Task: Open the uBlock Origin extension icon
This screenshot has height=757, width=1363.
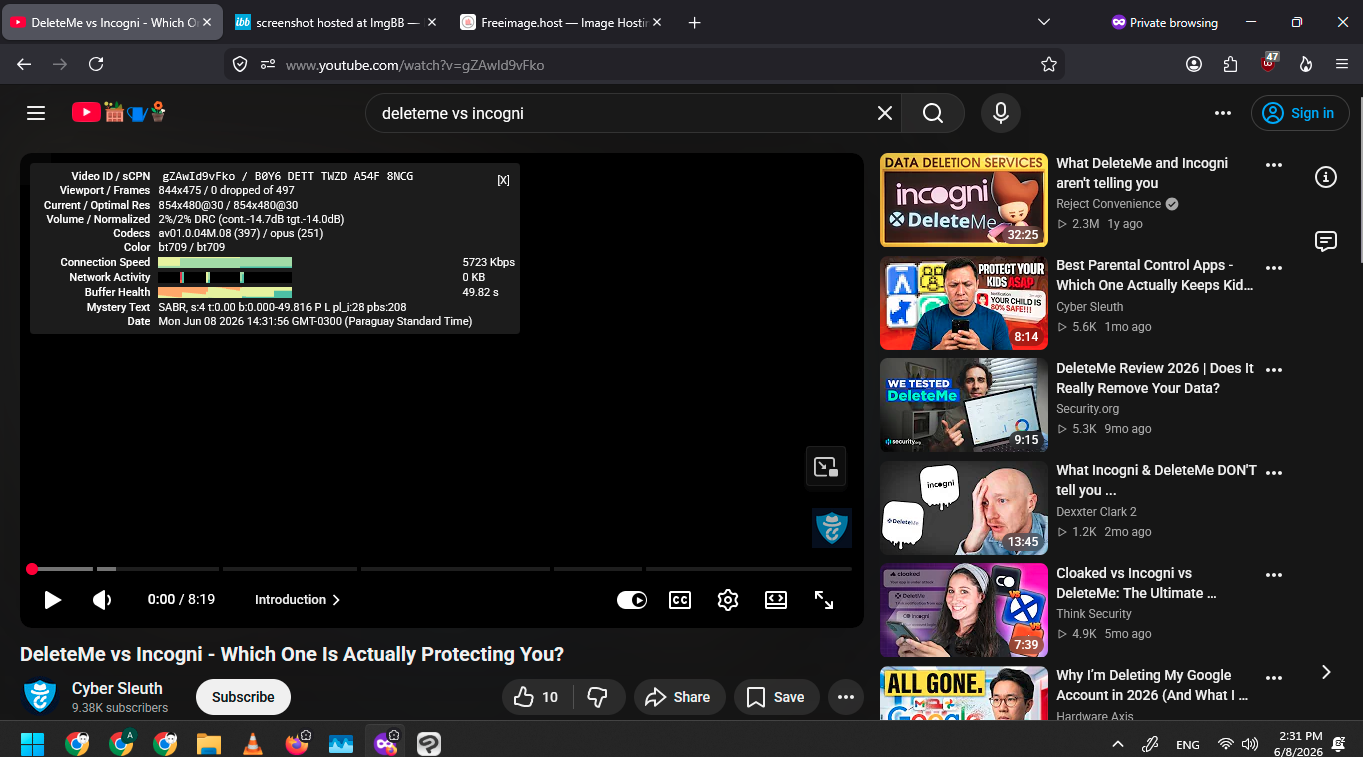Action: pos(1269,62)
